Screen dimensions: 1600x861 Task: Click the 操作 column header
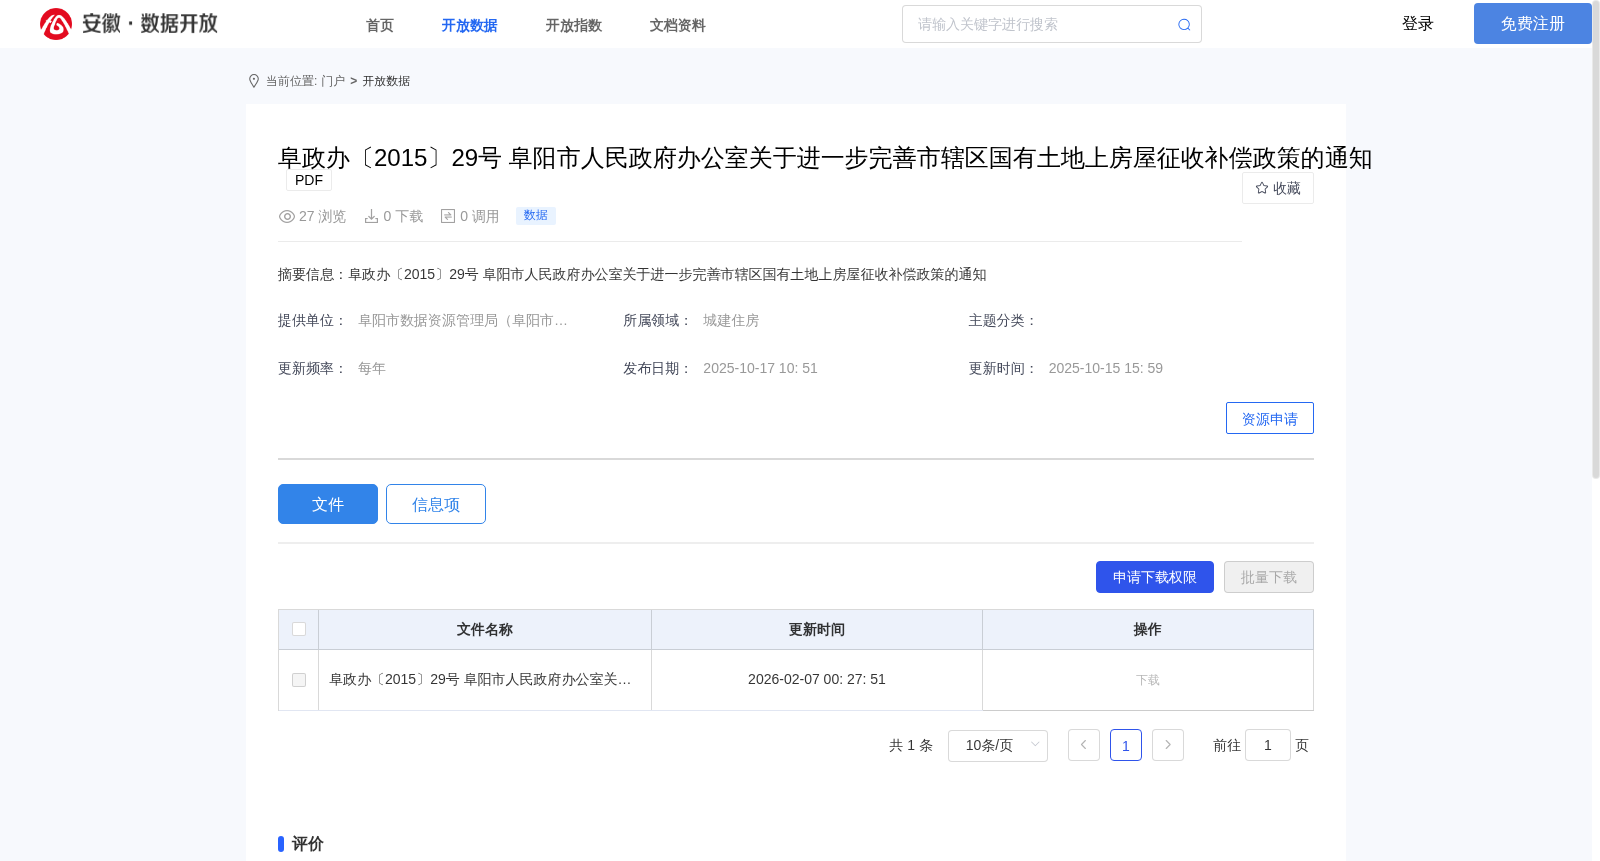pyautogui.click(x=1148, y=629)
